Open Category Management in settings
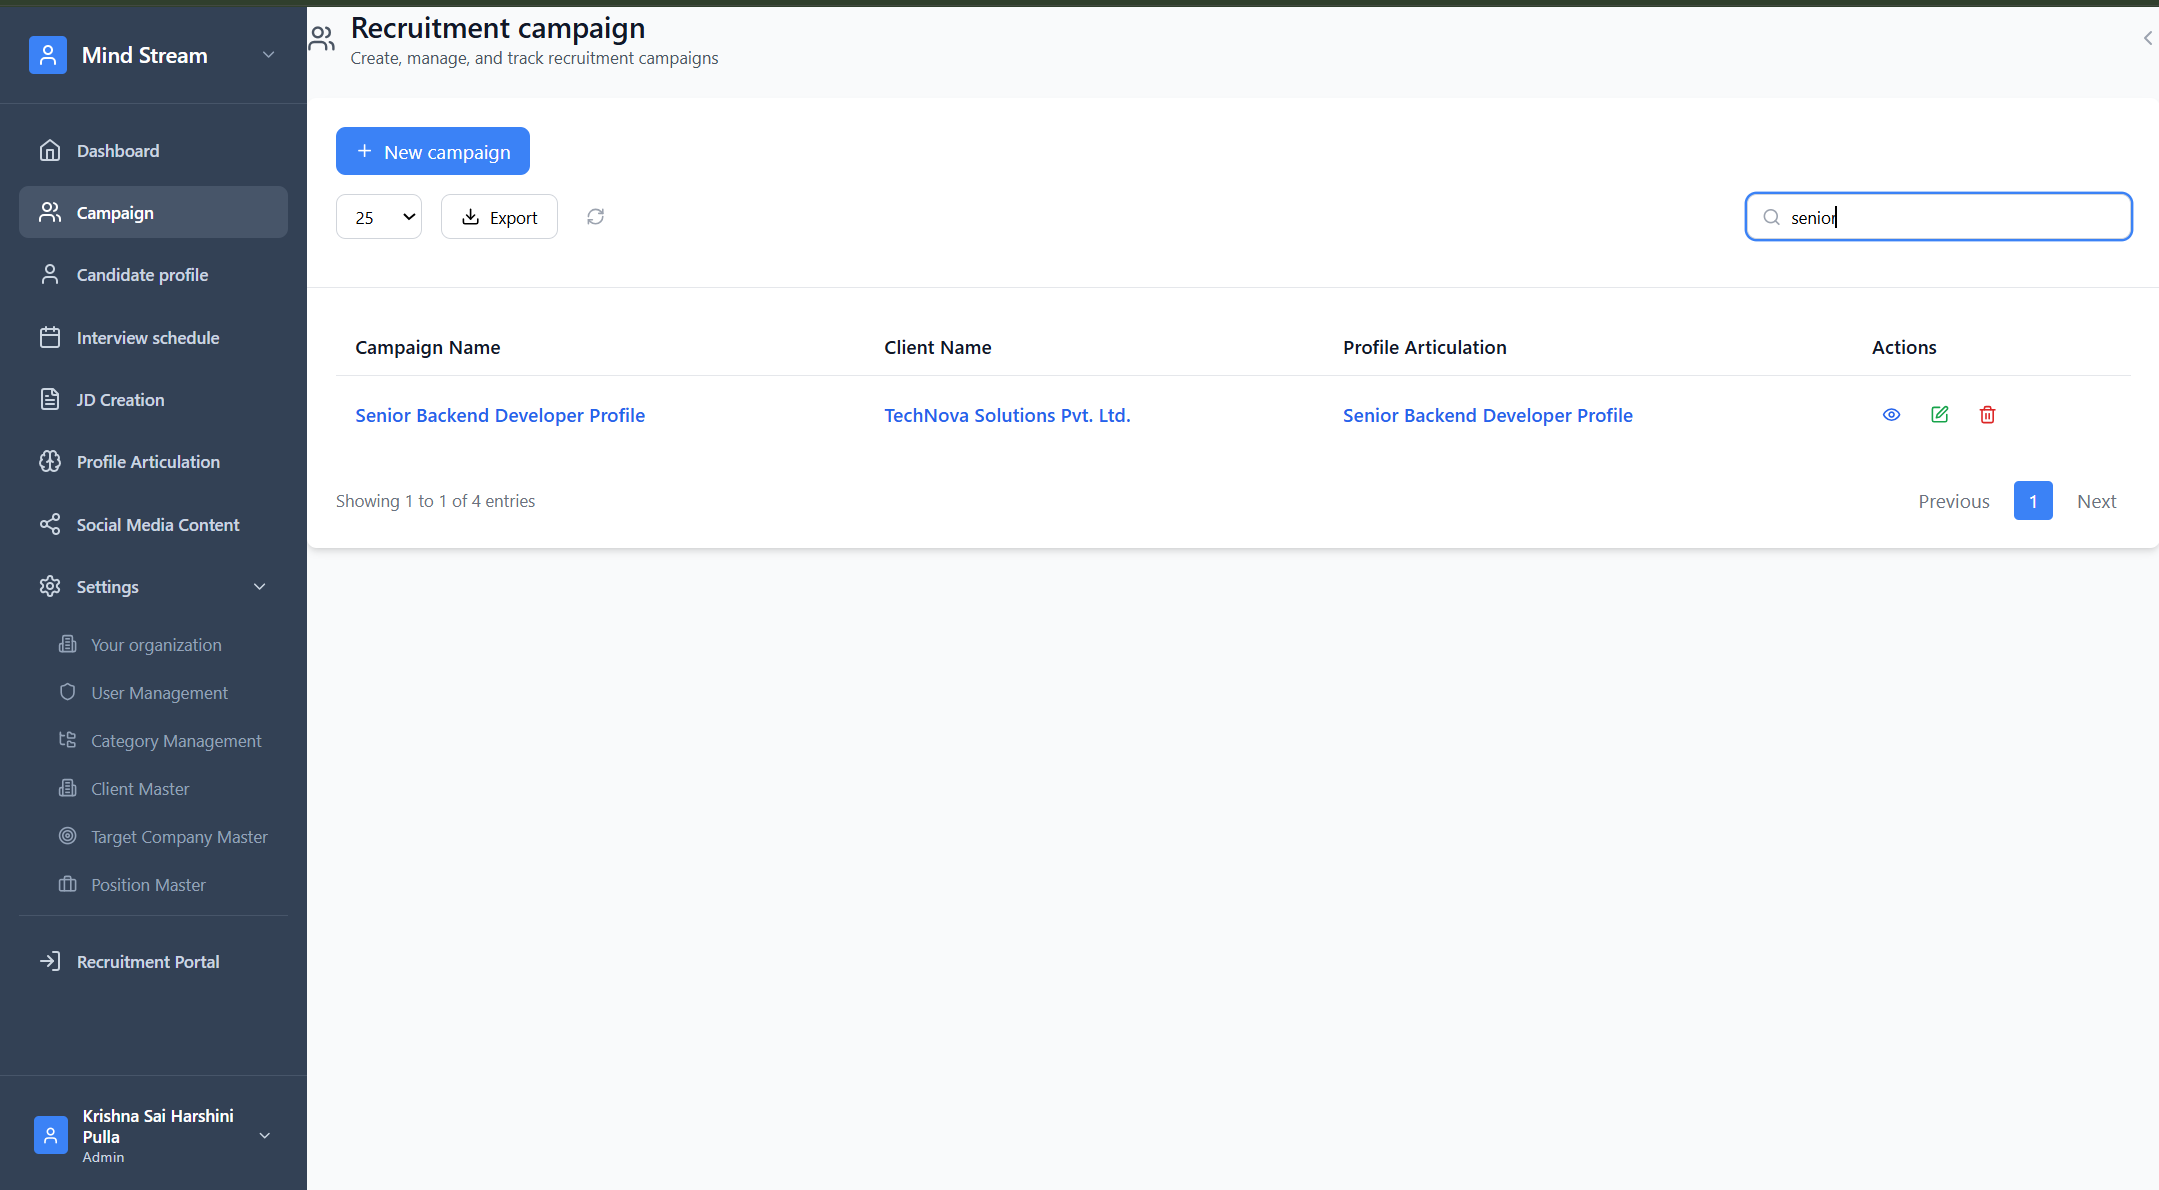 point(175,741)
